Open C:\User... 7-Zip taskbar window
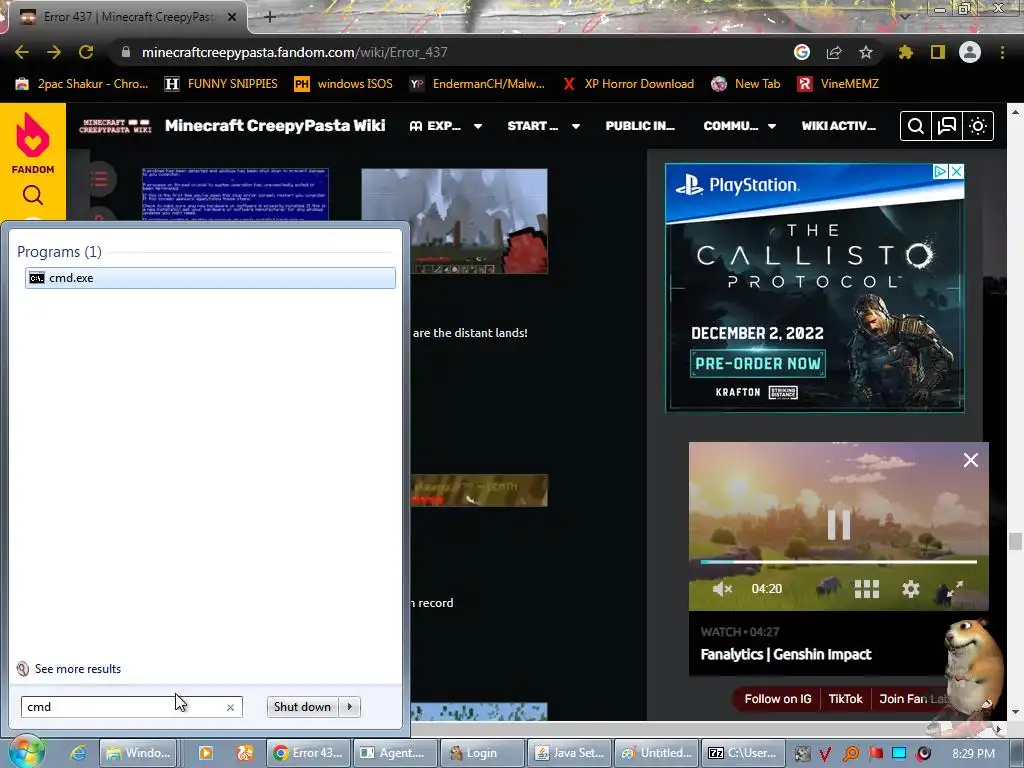This screenshot has height=768, width=1024. click(743, 753)
